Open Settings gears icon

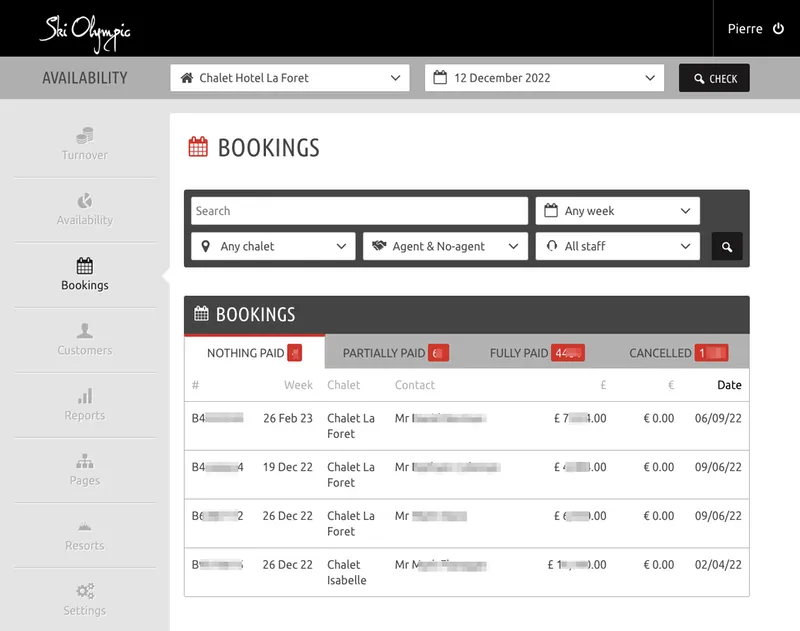85,591
